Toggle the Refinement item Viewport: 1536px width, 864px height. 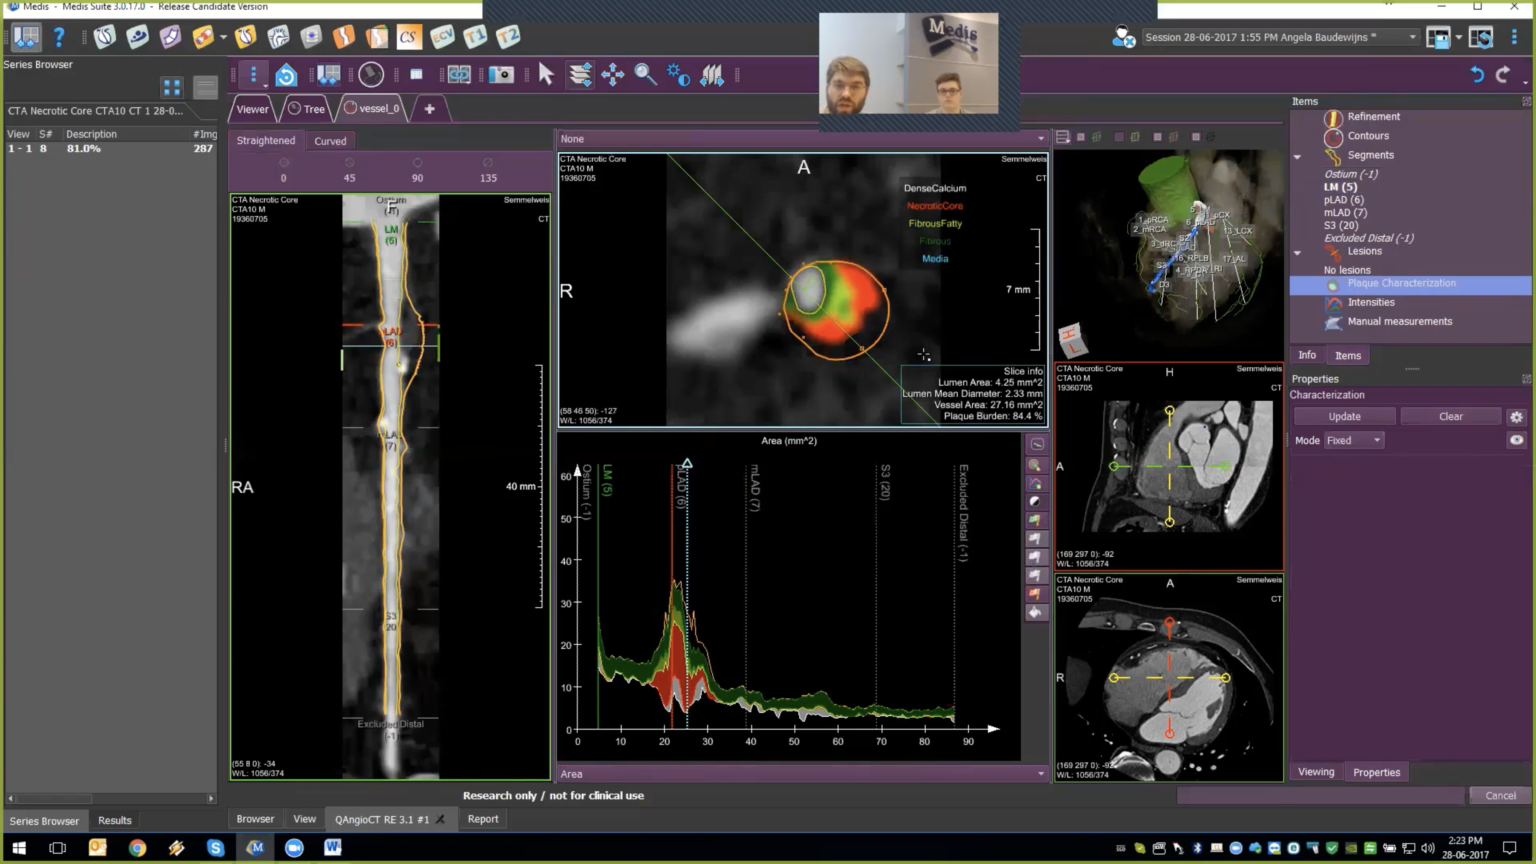tap(1373, 117)
